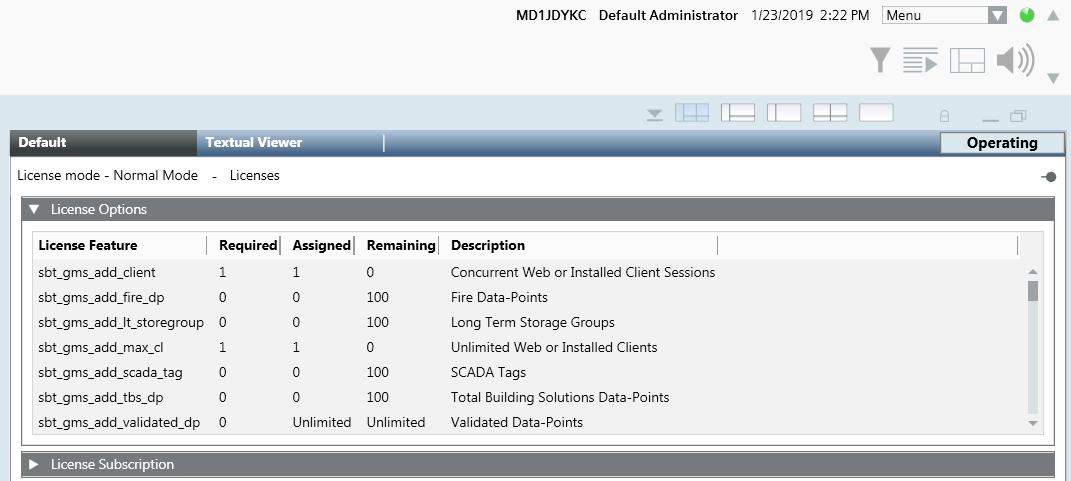Collapse the License Options section
1071x481 pixels.
point(34,209)
